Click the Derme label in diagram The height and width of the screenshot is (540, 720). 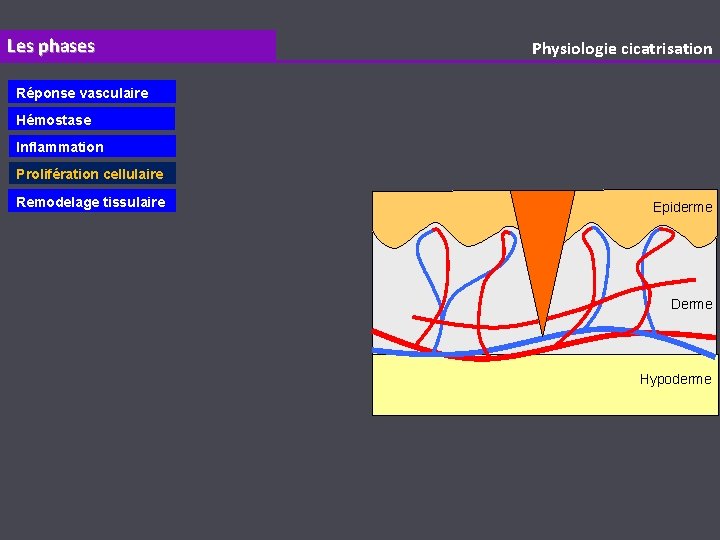691,304
